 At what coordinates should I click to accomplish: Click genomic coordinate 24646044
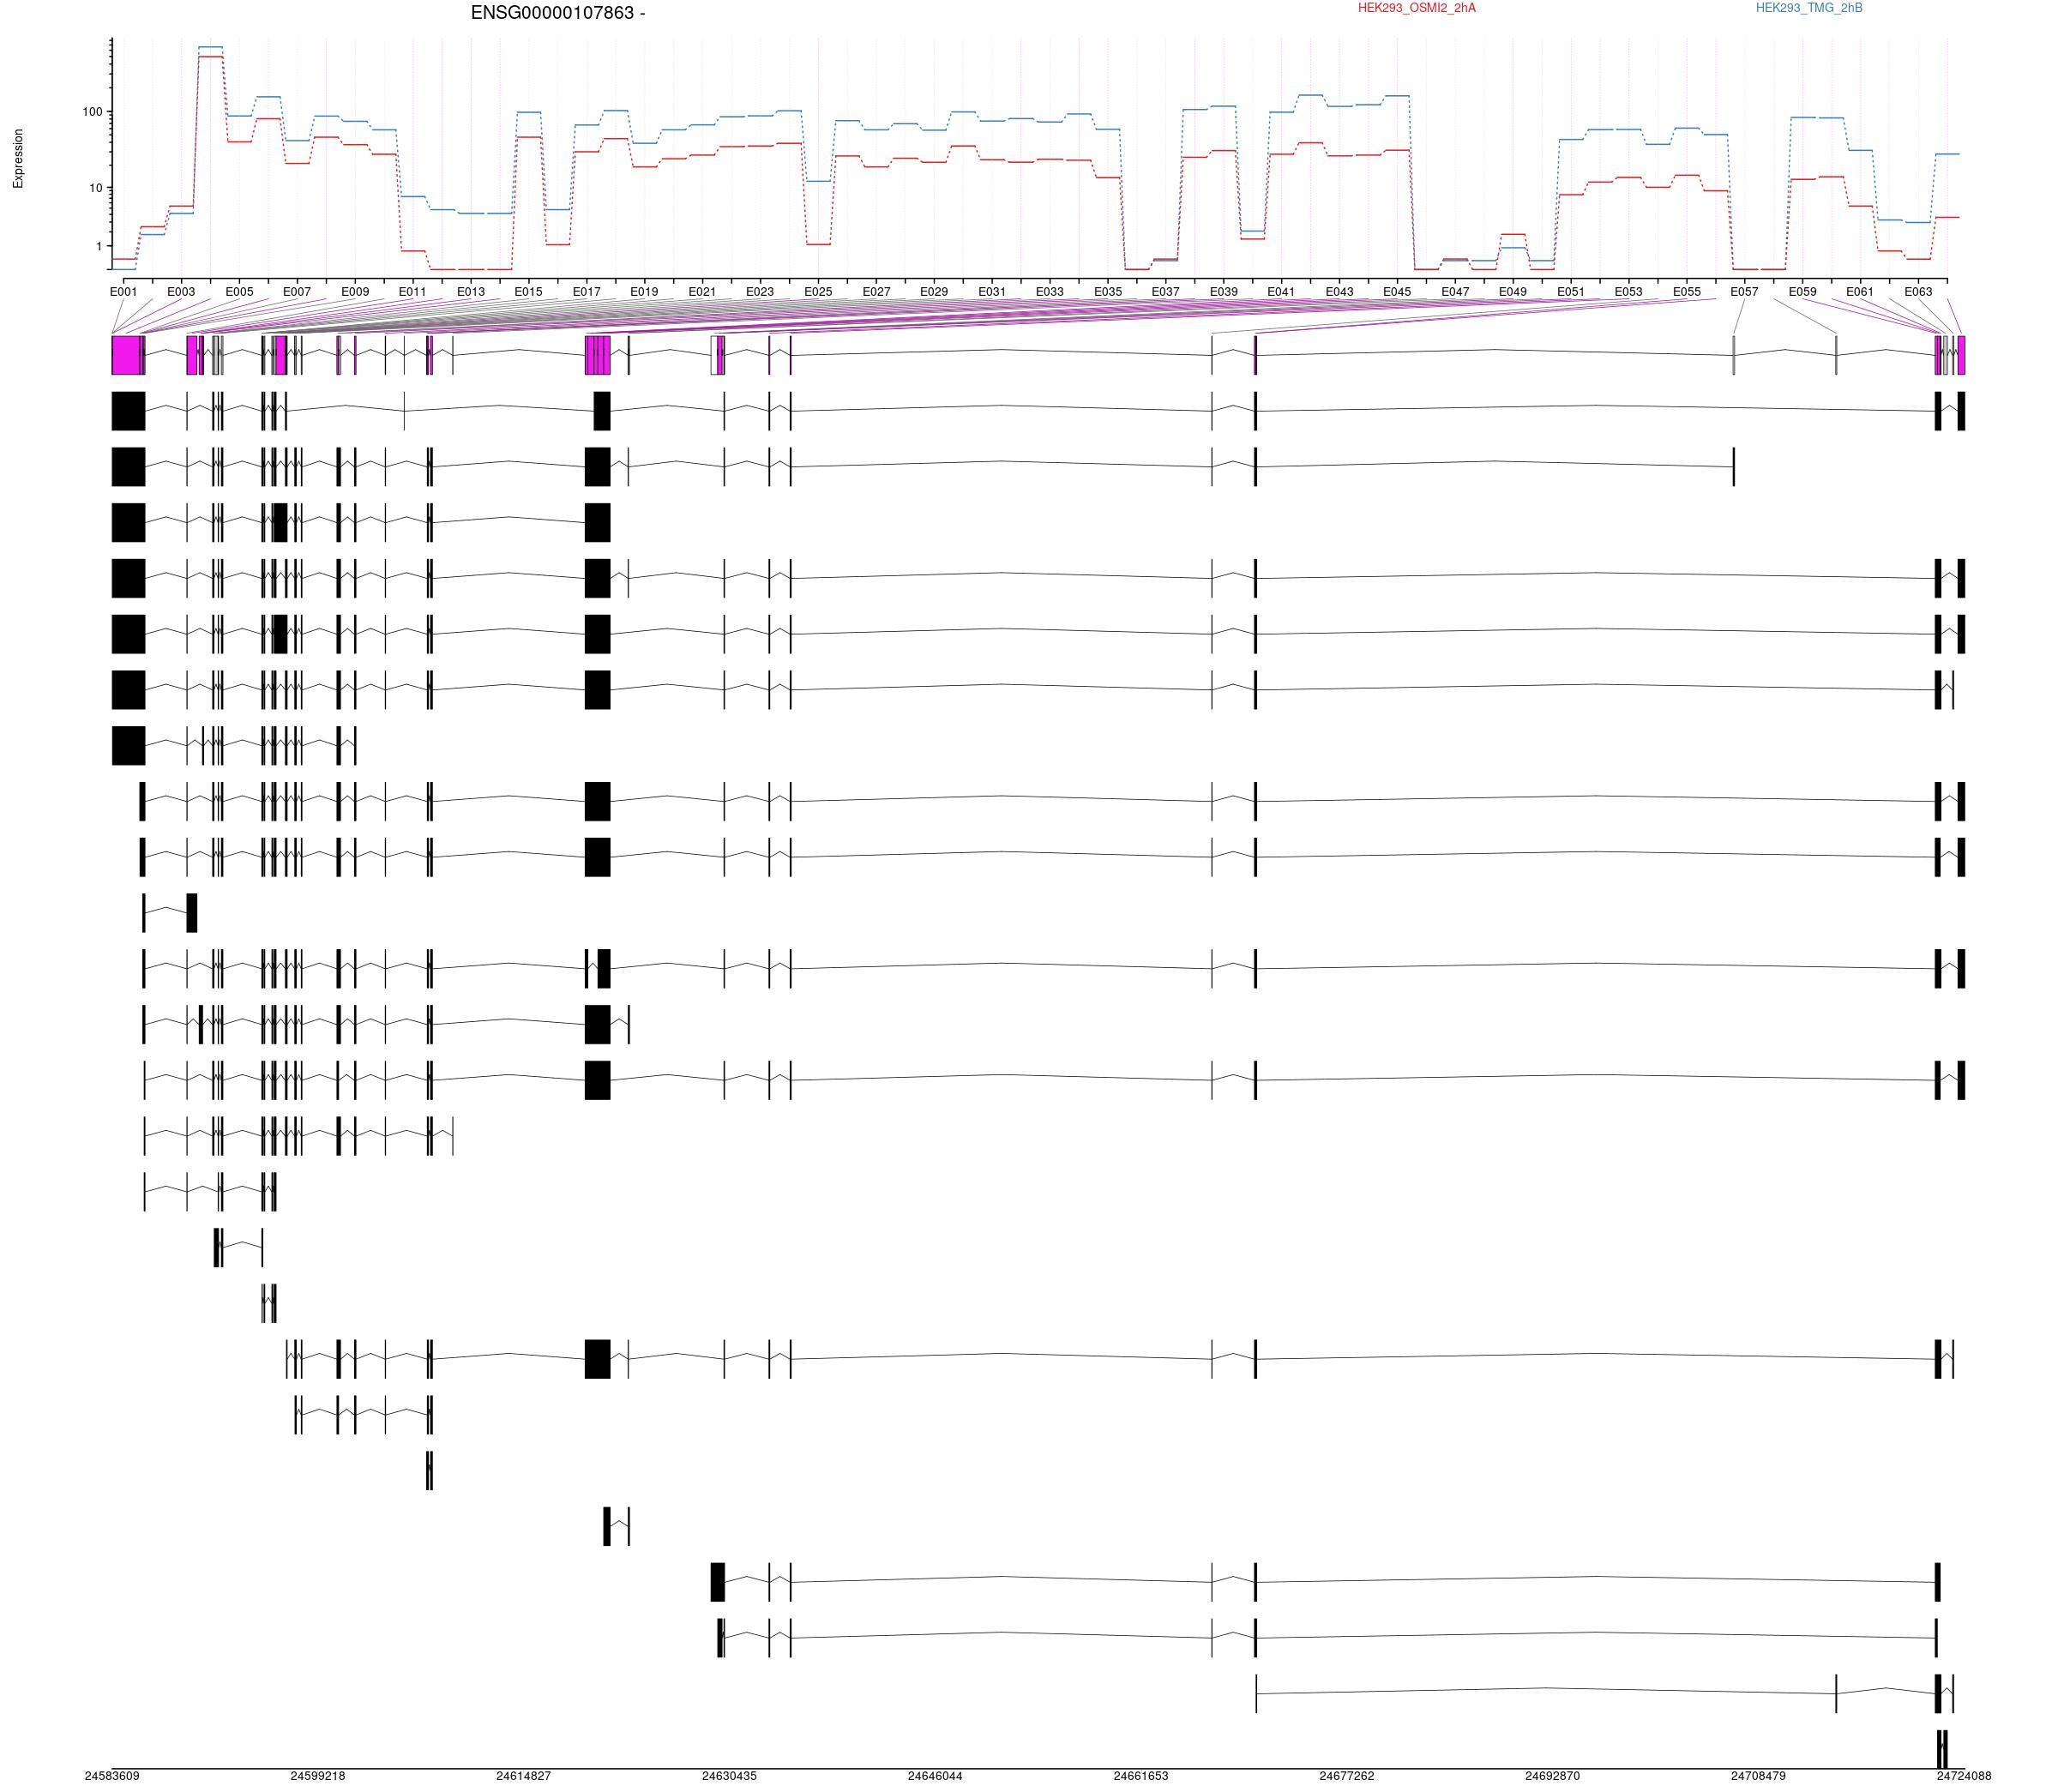pyautogui.click(x=935, y=1776)
